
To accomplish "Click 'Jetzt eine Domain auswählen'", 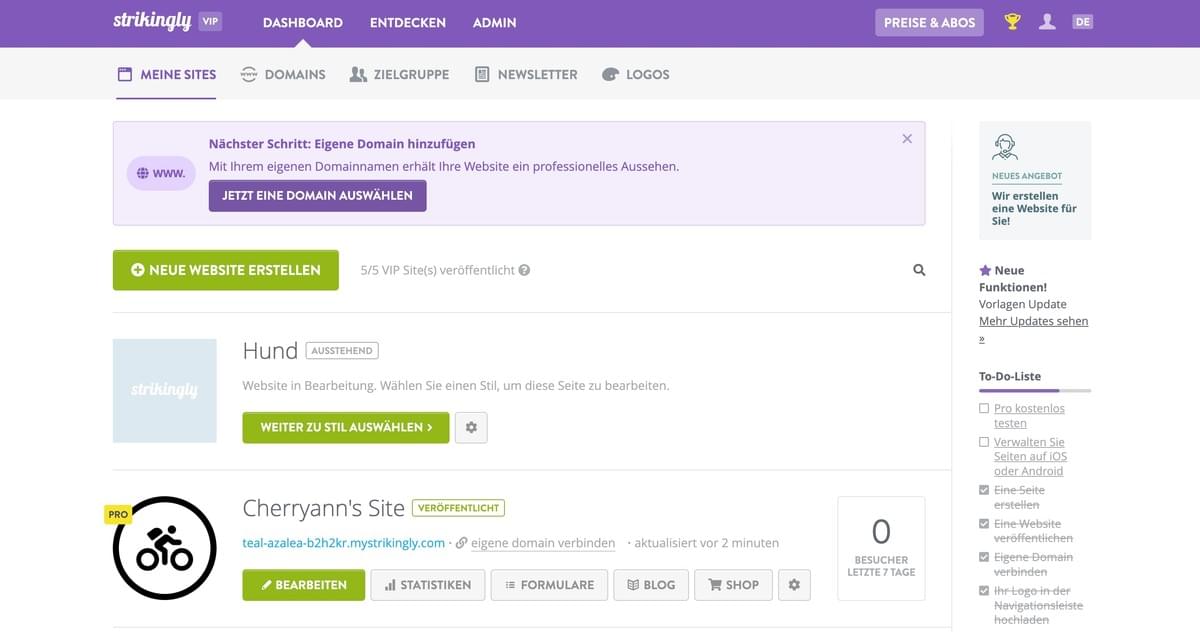I will (318, 196).
